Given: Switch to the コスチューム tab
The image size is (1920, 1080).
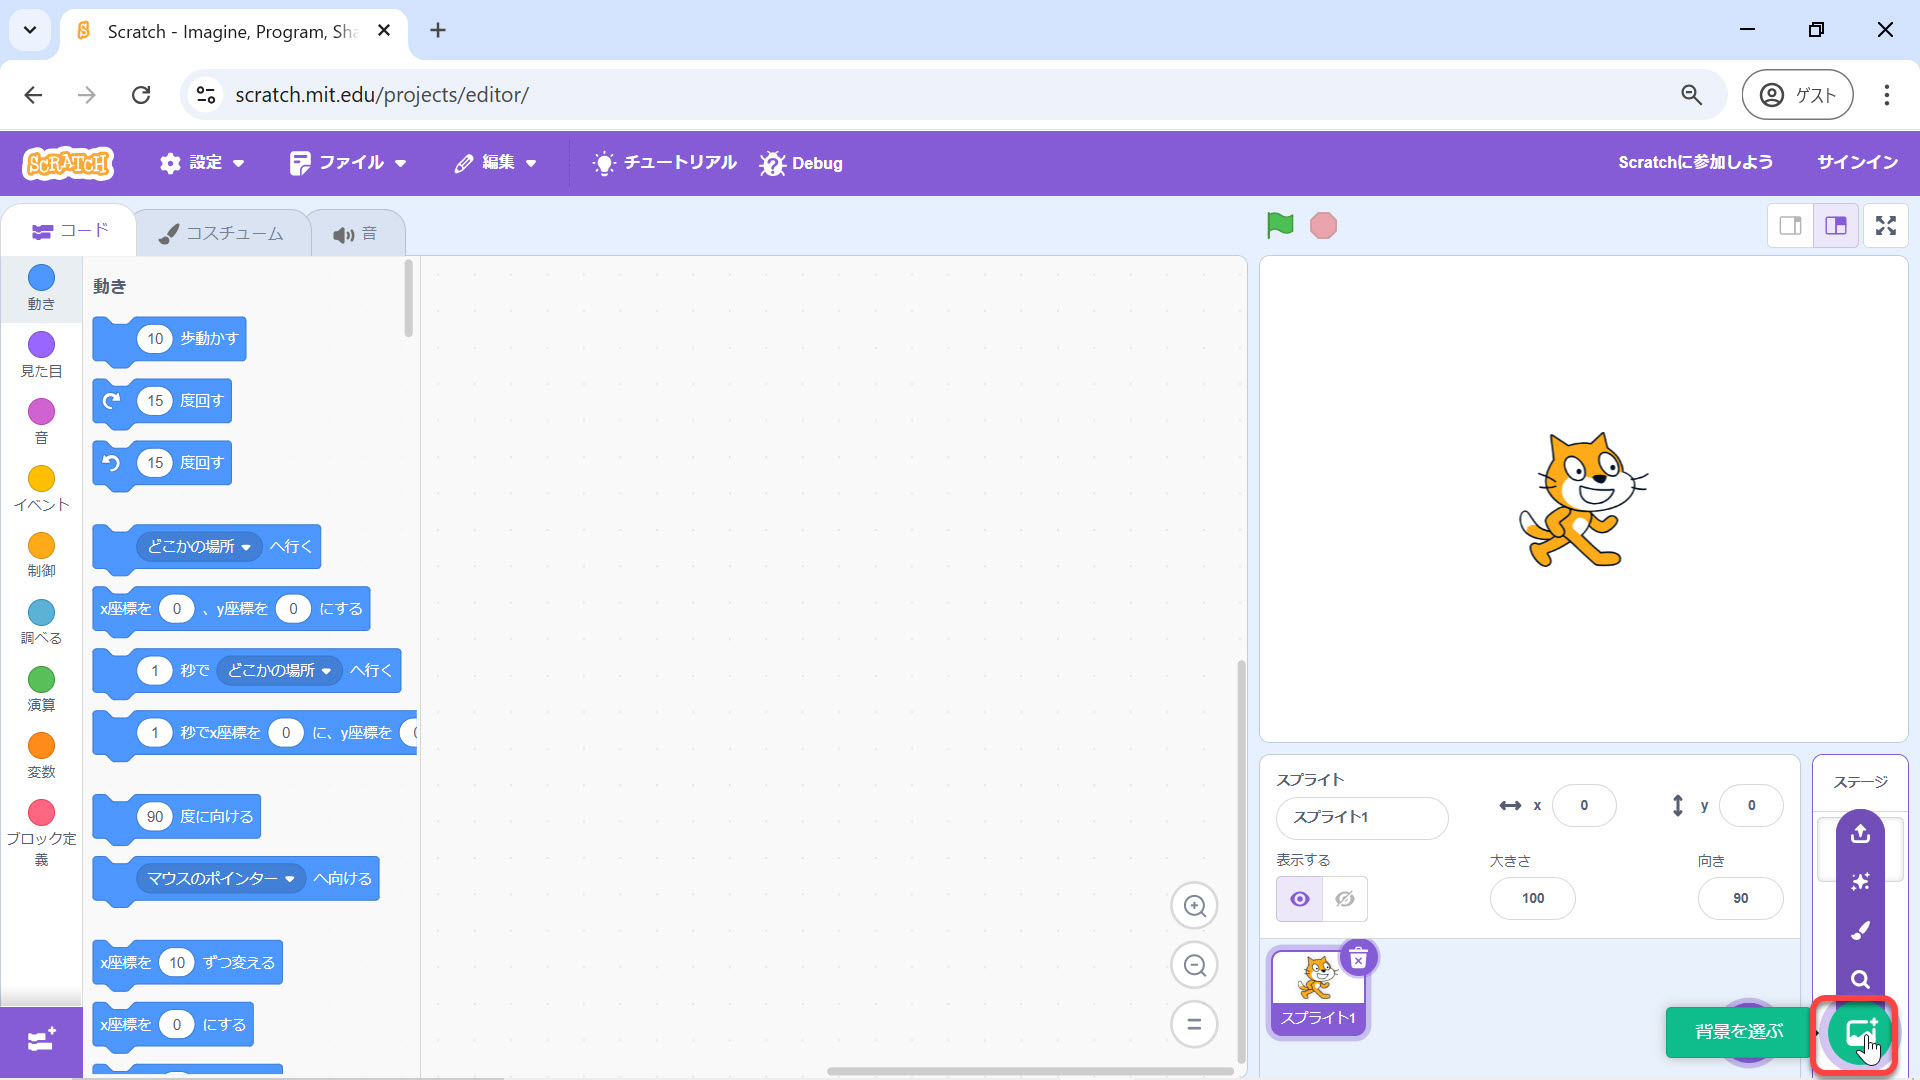Looking at the screenshot, I should coord(222,233).
